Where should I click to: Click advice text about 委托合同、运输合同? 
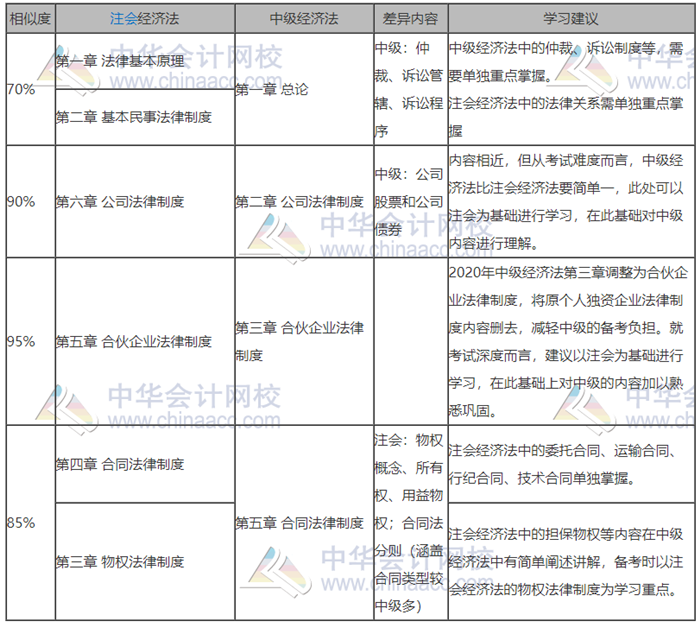571,464
